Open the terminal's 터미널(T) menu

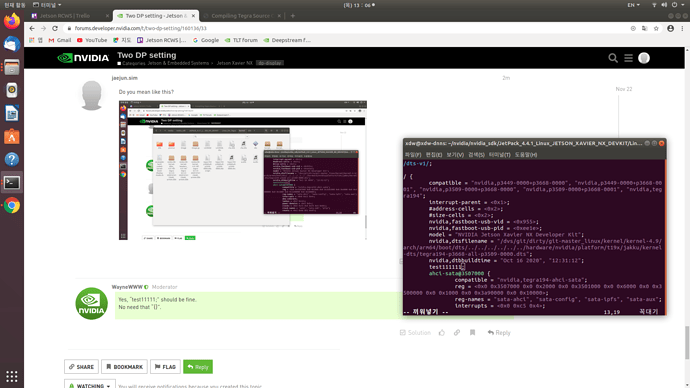point(499,155)
